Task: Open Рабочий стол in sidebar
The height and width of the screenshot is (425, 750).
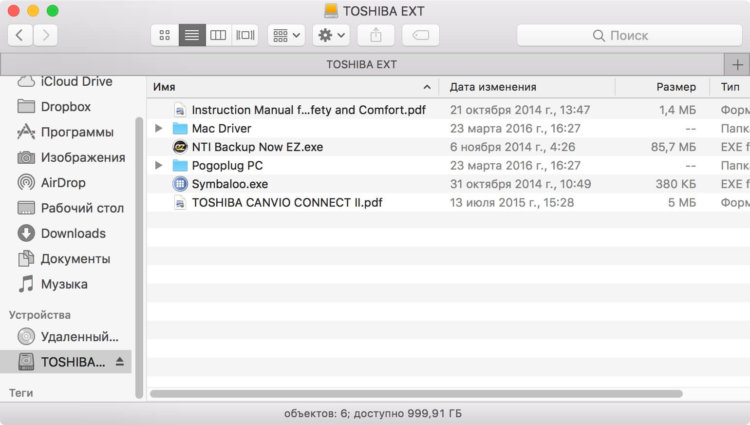Action: point(71,208)
